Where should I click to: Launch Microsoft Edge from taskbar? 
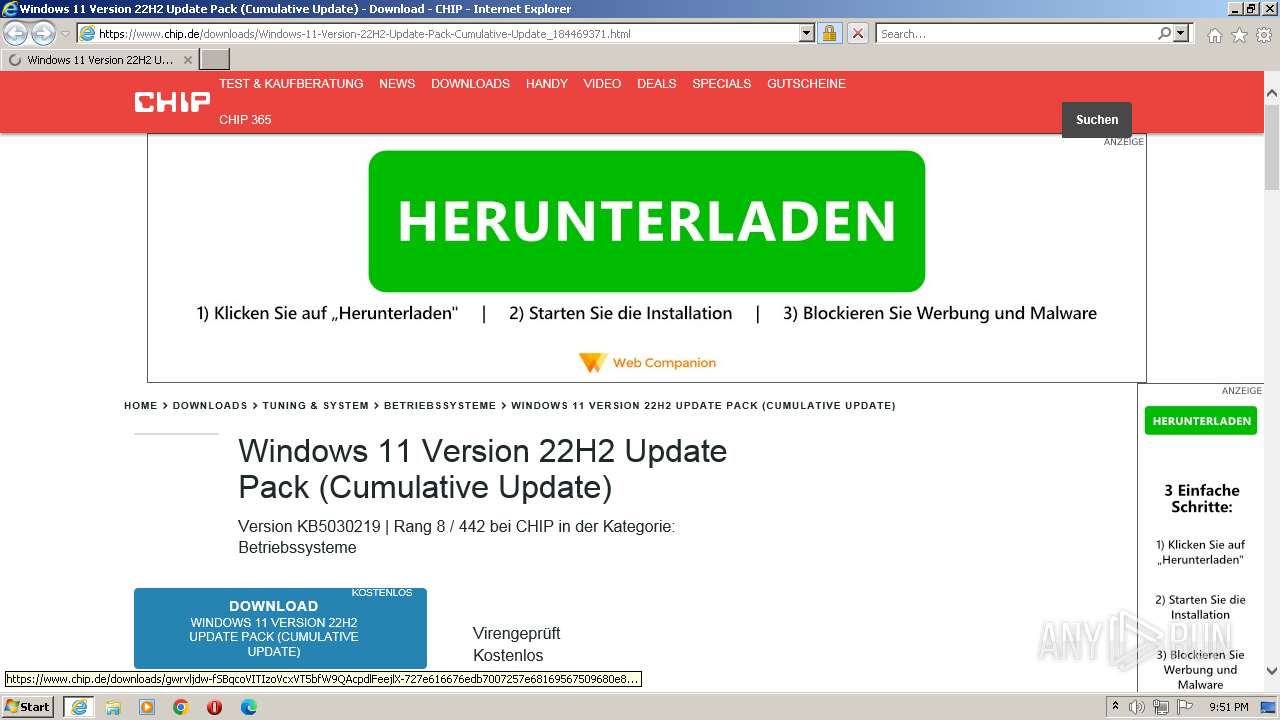tap(248, 707)
